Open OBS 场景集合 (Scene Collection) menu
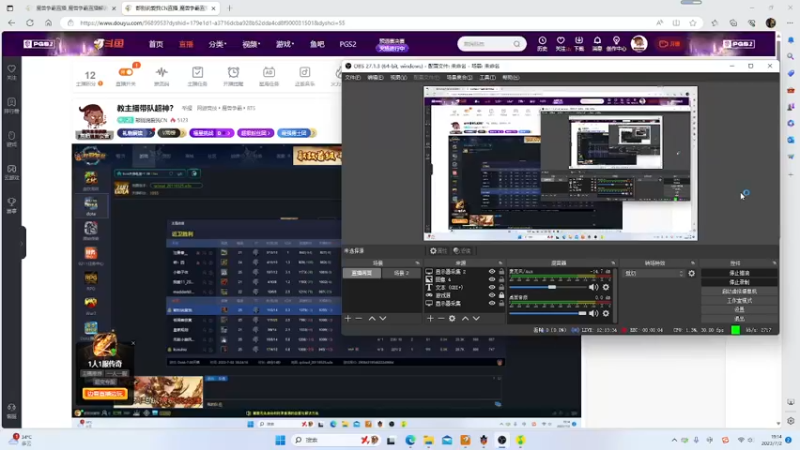Screen dimensions: 800x450 pyautogui.click(x=459, y=78)
